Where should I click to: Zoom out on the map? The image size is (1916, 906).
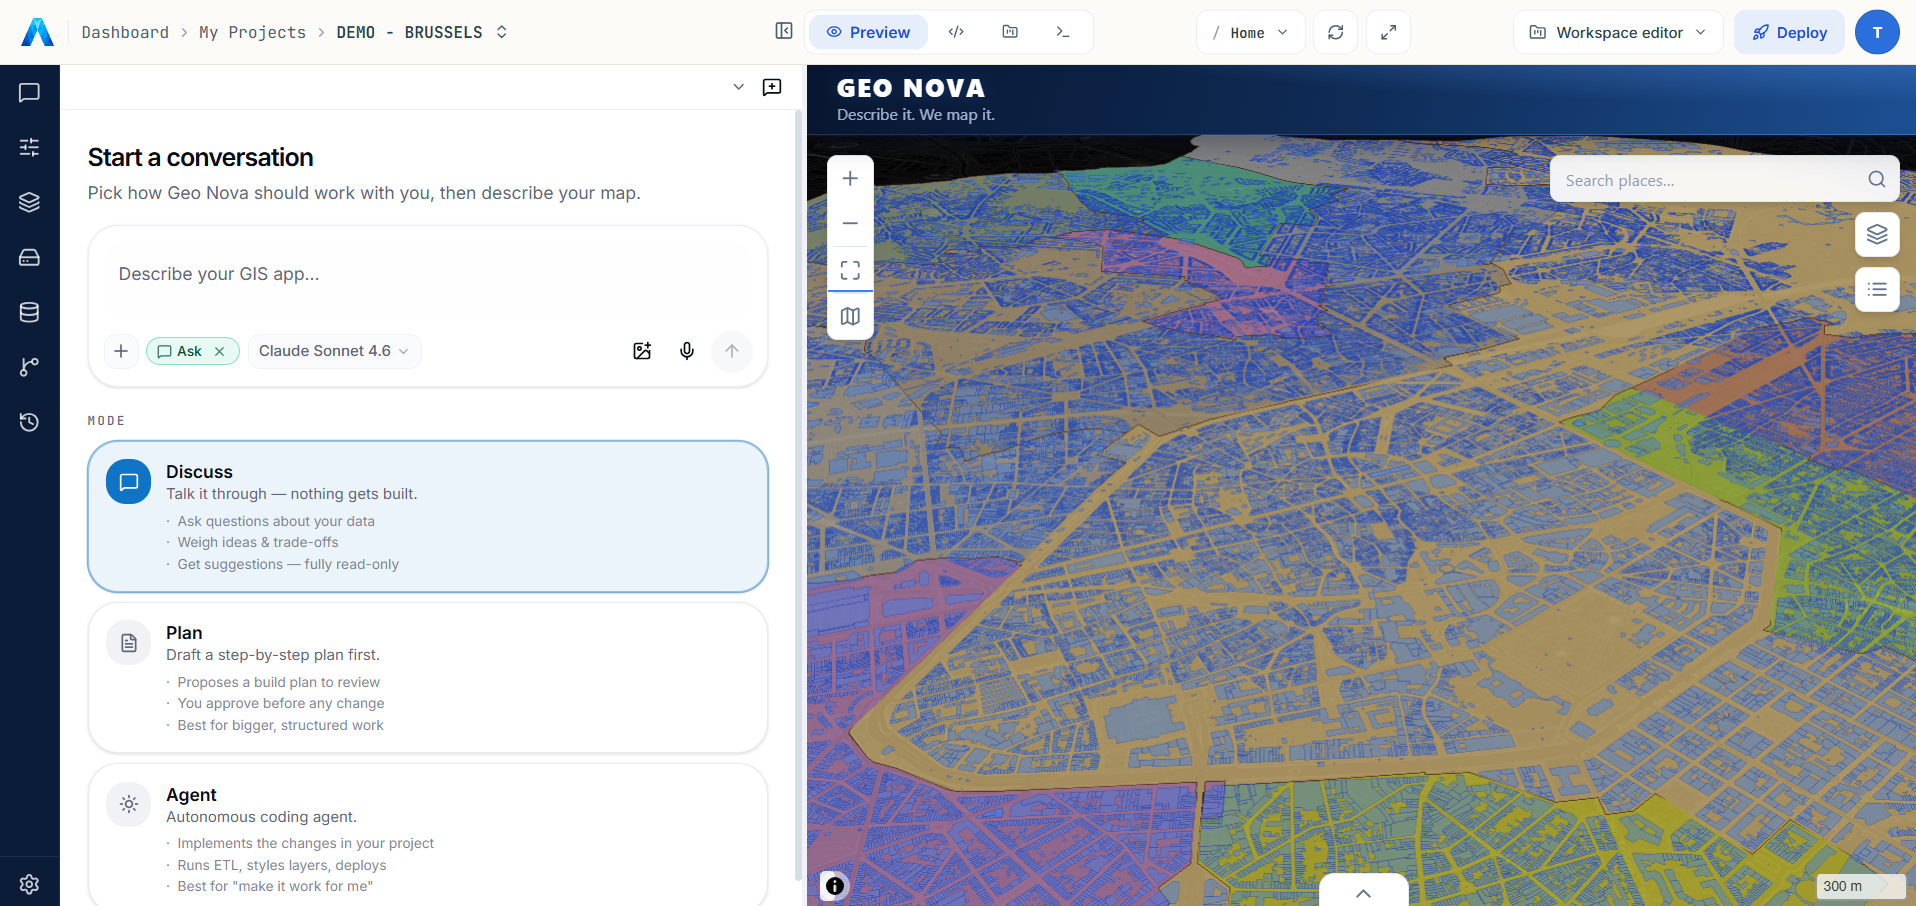850,224
